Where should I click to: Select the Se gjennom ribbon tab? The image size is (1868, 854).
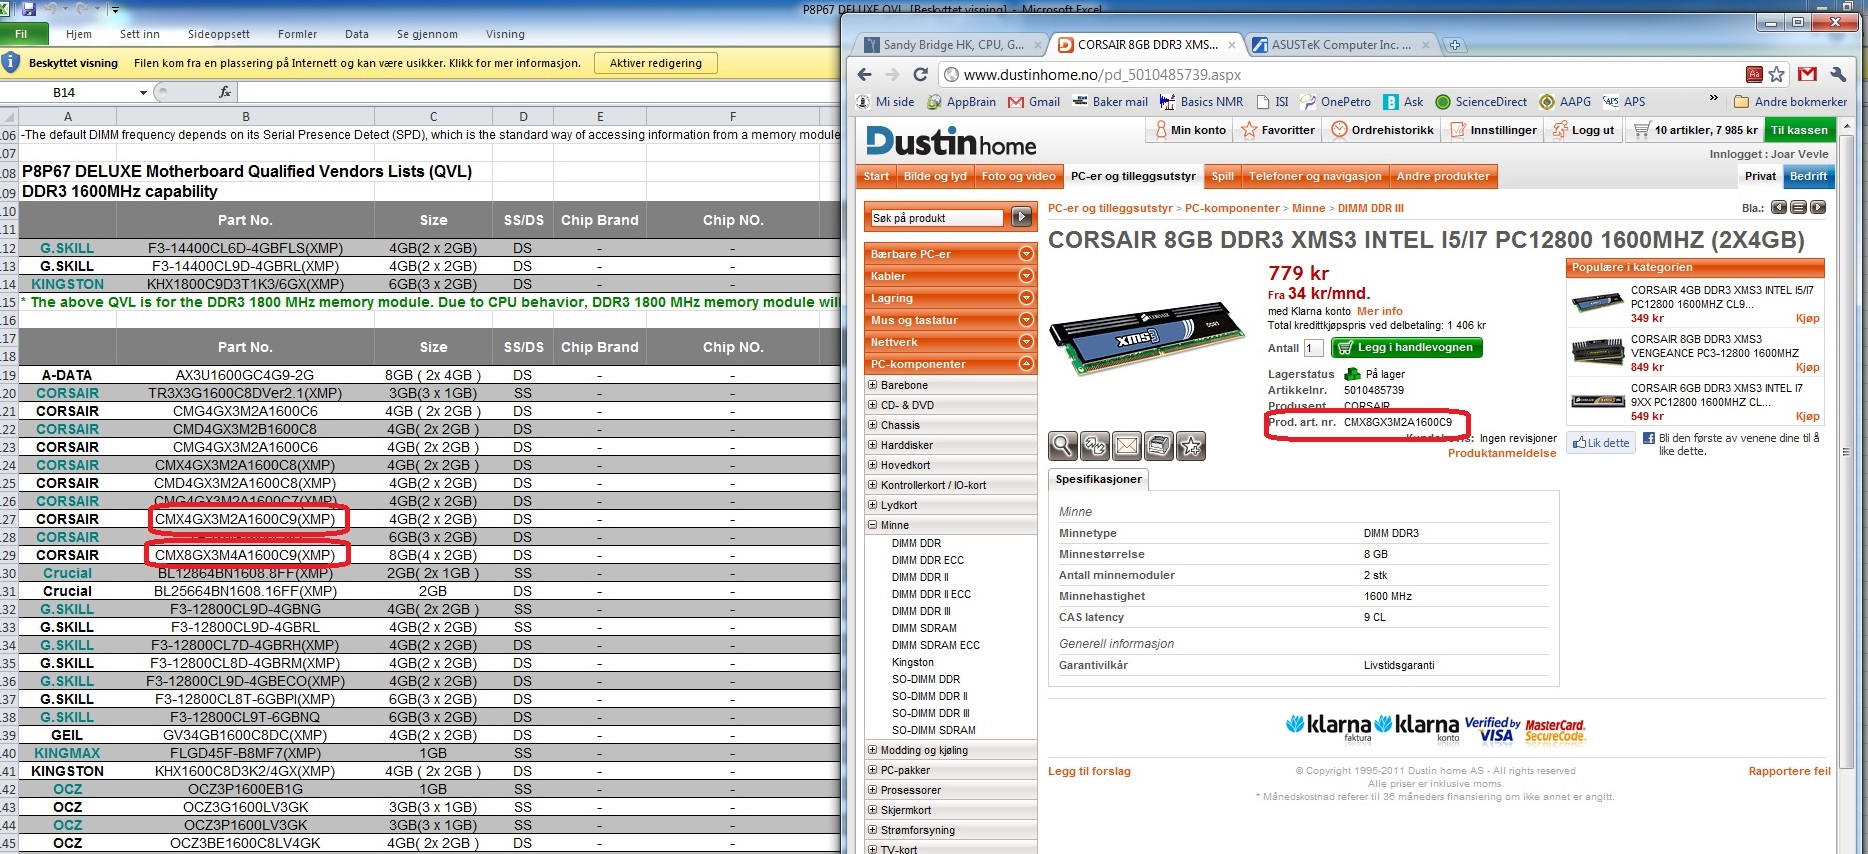(x=427, y=34)
